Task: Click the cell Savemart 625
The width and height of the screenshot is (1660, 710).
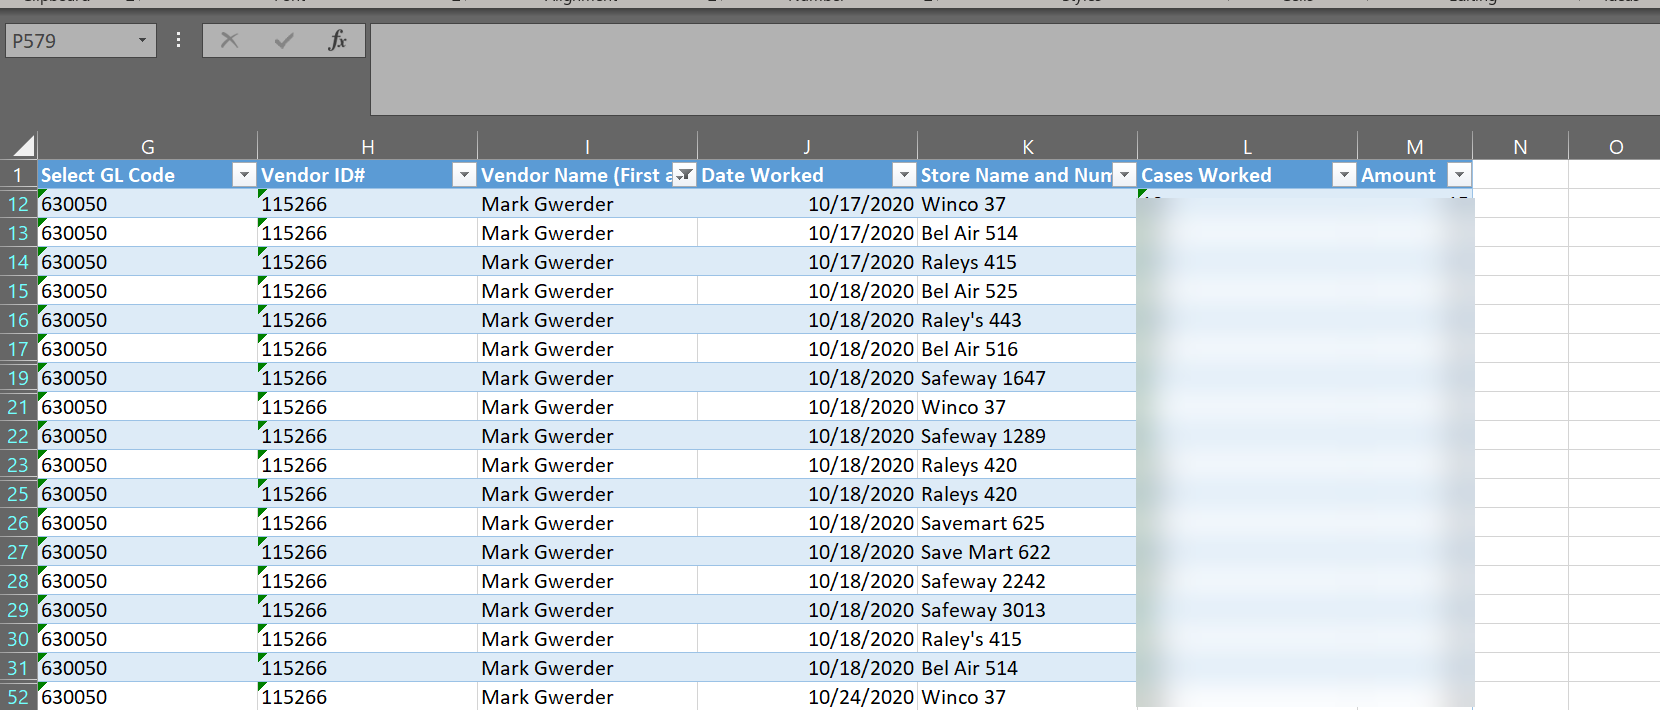Action: coord(1027,523)
